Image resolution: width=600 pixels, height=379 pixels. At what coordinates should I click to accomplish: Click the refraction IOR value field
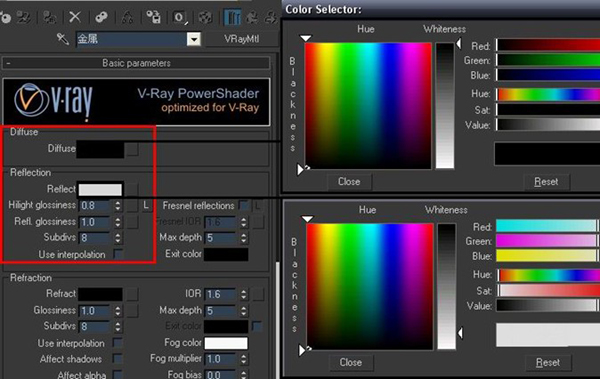(x=220, y=294)
